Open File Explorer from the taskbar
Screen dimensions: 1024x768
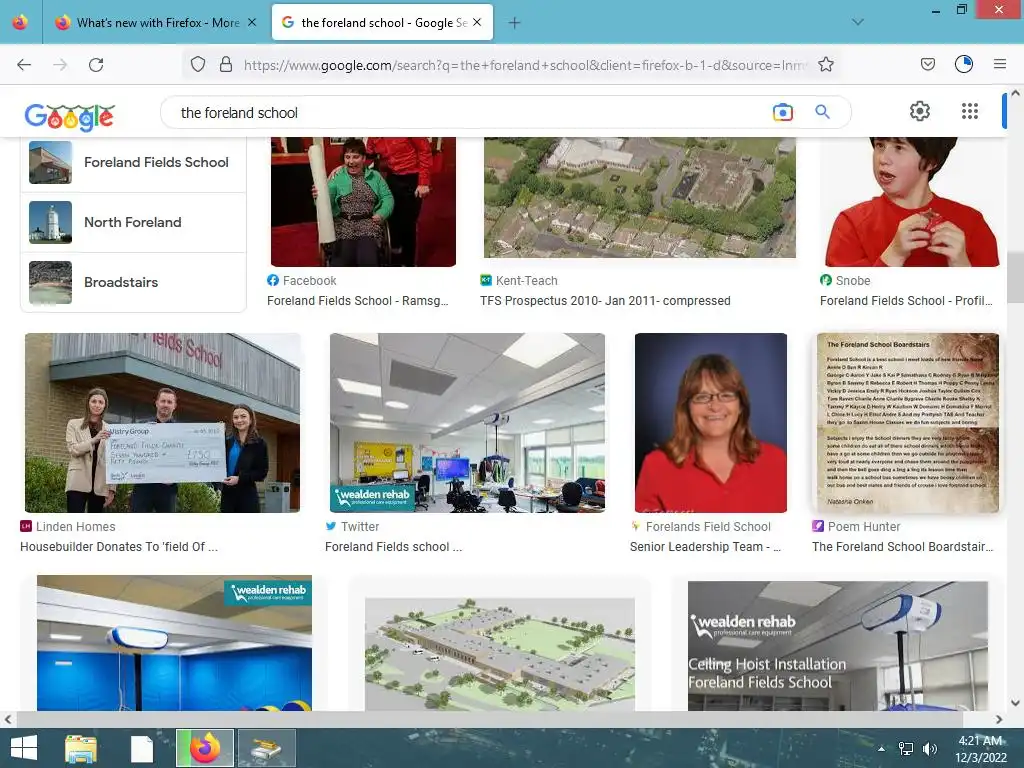[x=81, y=748]
